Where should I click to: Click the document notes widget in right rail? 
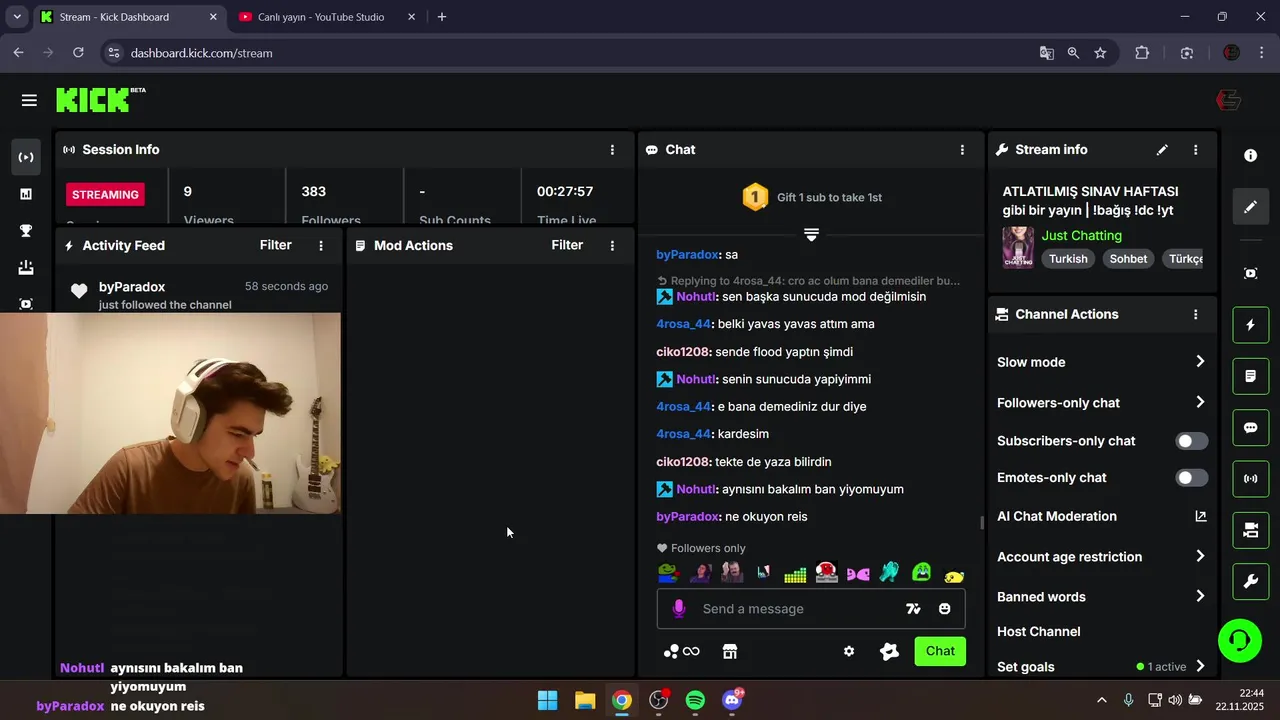pyautogui.click(x=1250, y=376)
